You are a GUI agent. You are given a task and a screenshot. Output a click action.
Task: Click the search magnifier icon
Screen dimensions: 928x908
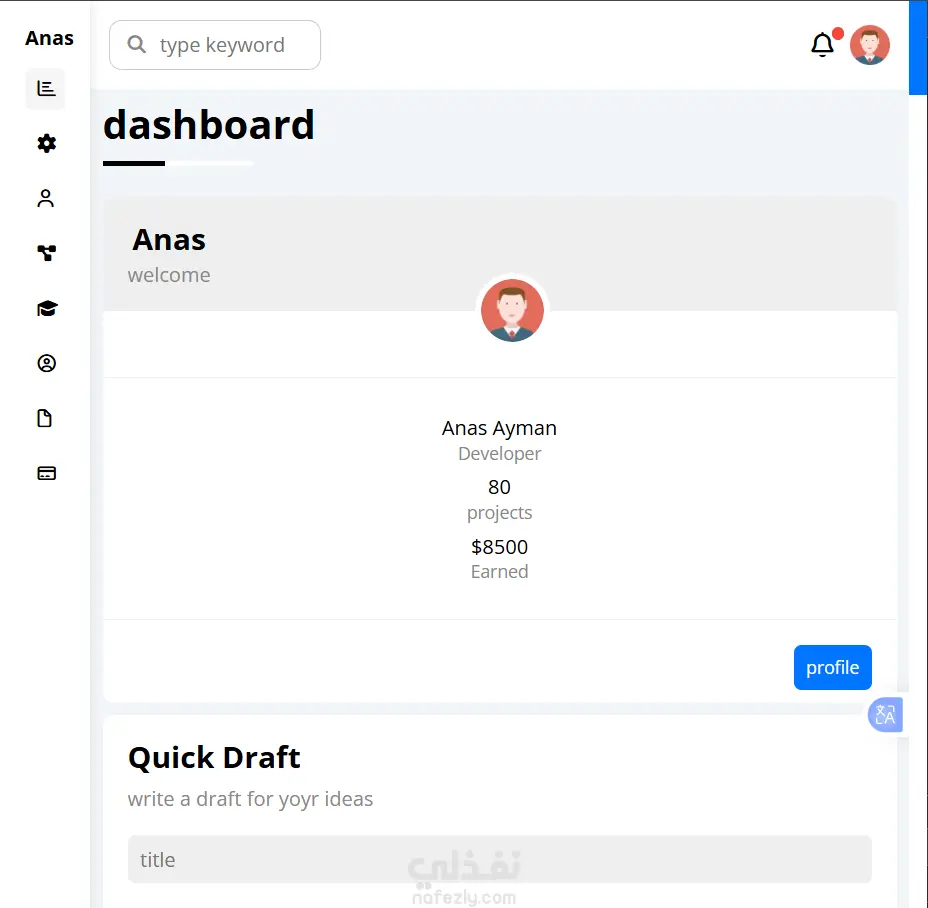(x=137, y=44)
